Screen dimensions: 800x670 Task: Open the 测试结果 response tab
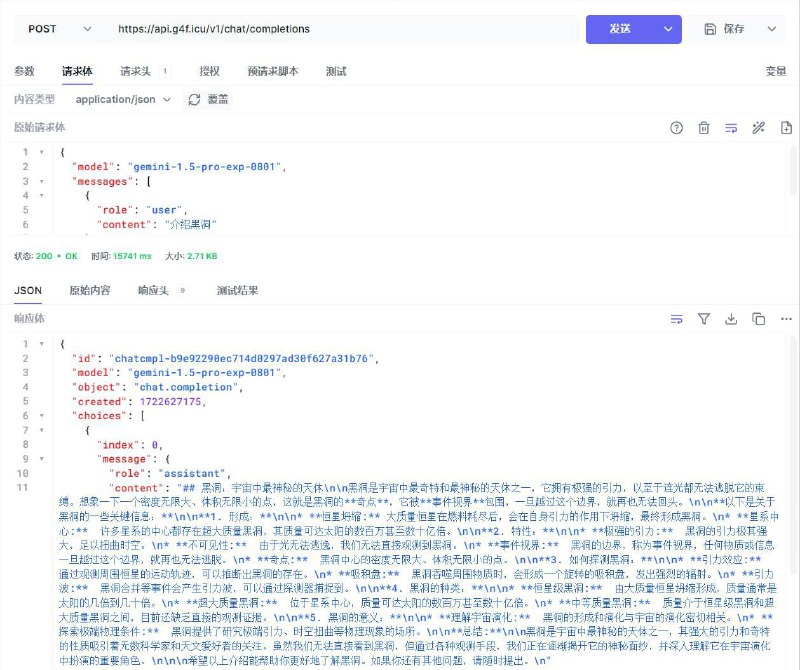click(x=237, y=290)
